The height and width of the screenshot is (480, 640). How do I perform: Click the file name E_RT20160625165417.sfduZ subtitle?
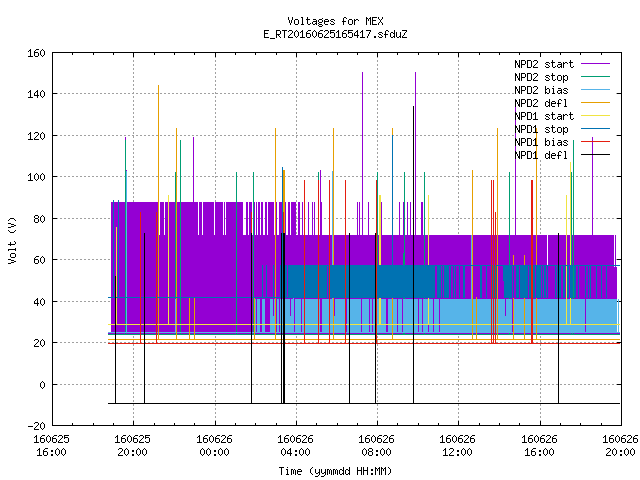pyautogui.click(x=335, y=34)
